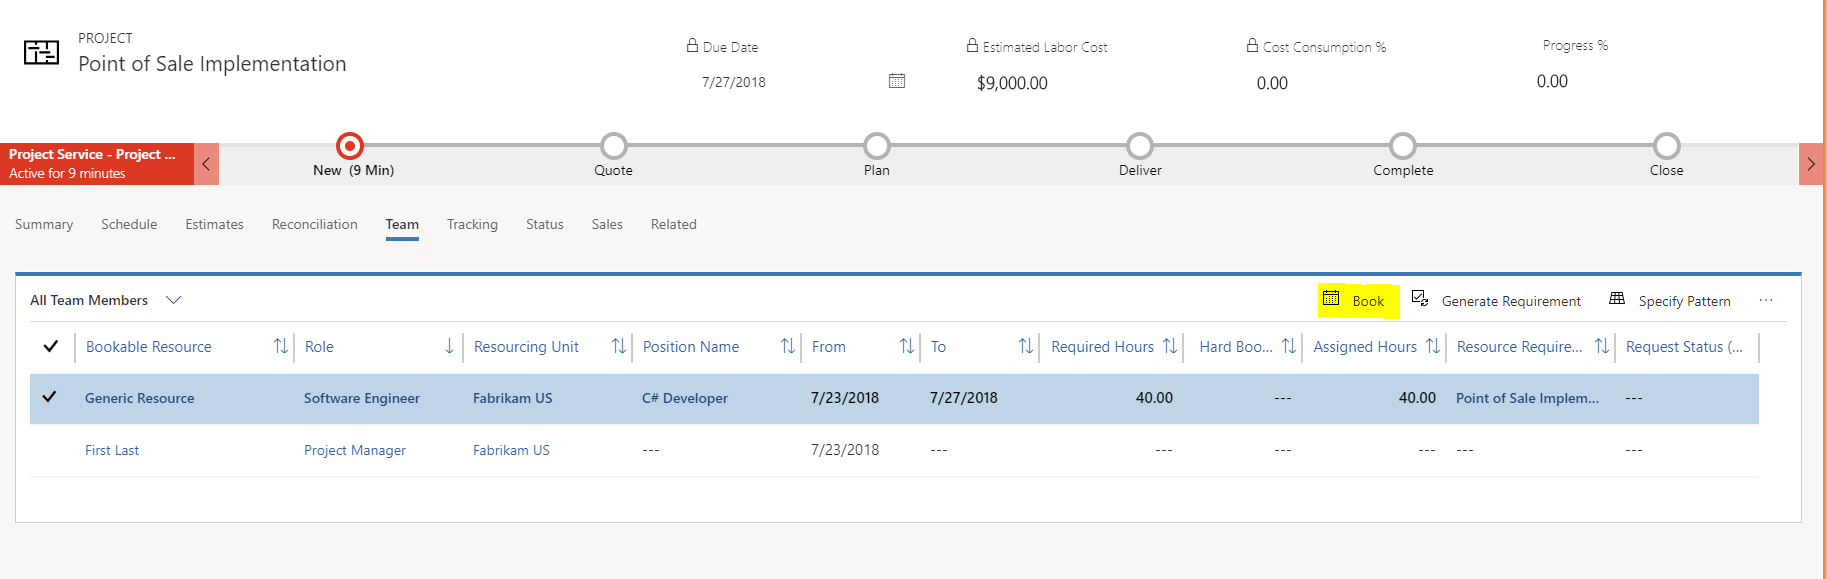1827x579 pixels.
Task: Sort by Bookable Resource column arrows
Action: (281, 346)
